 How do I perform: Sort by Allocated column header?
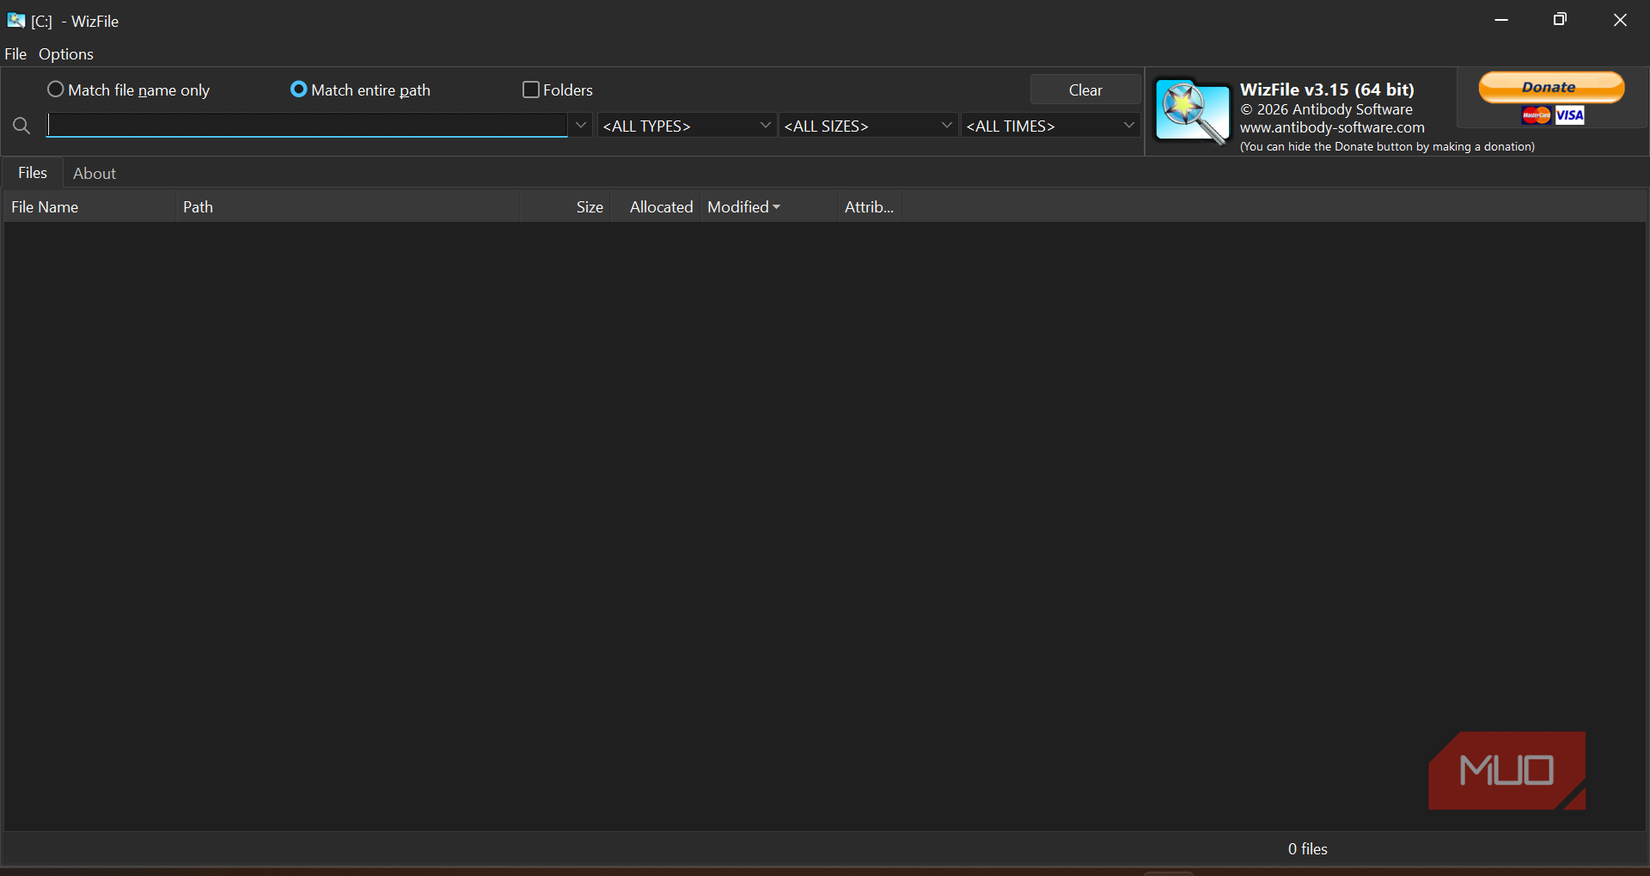656,207
